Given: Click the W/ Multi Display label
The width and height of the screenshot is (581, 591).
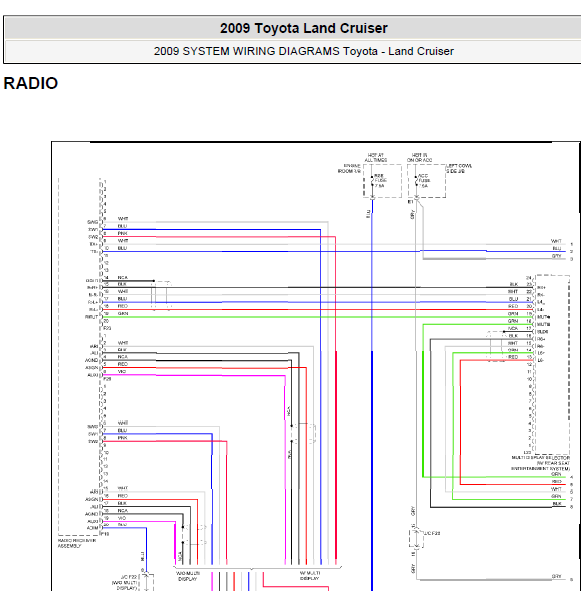Looking at the screenshot, I should pyautogui.click(x=310, y=576).
